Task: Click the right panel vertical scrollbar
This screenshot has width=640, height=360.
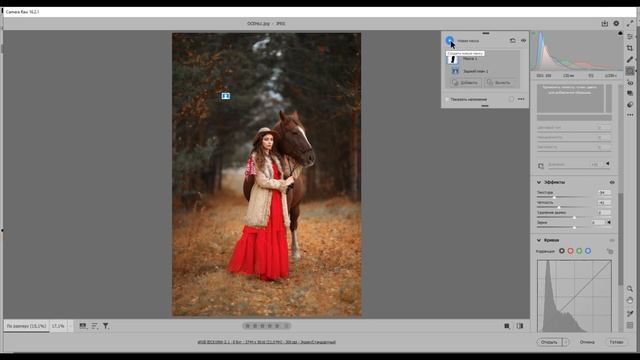Action: 620,239
